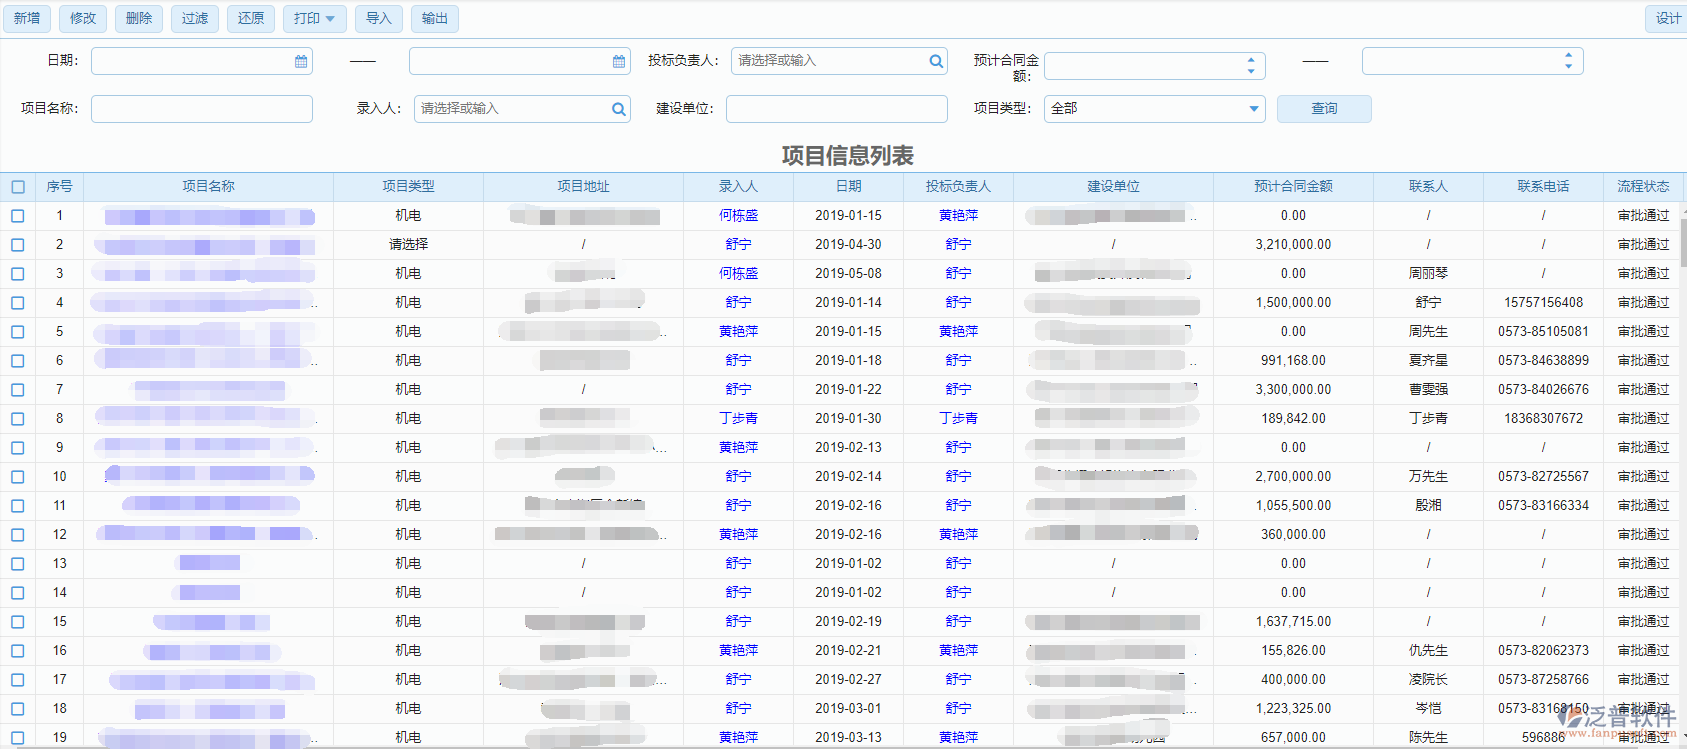Check the checkbox for row 16
Viewport: 1687px width, 749px height.
click(x=18, y=651)
